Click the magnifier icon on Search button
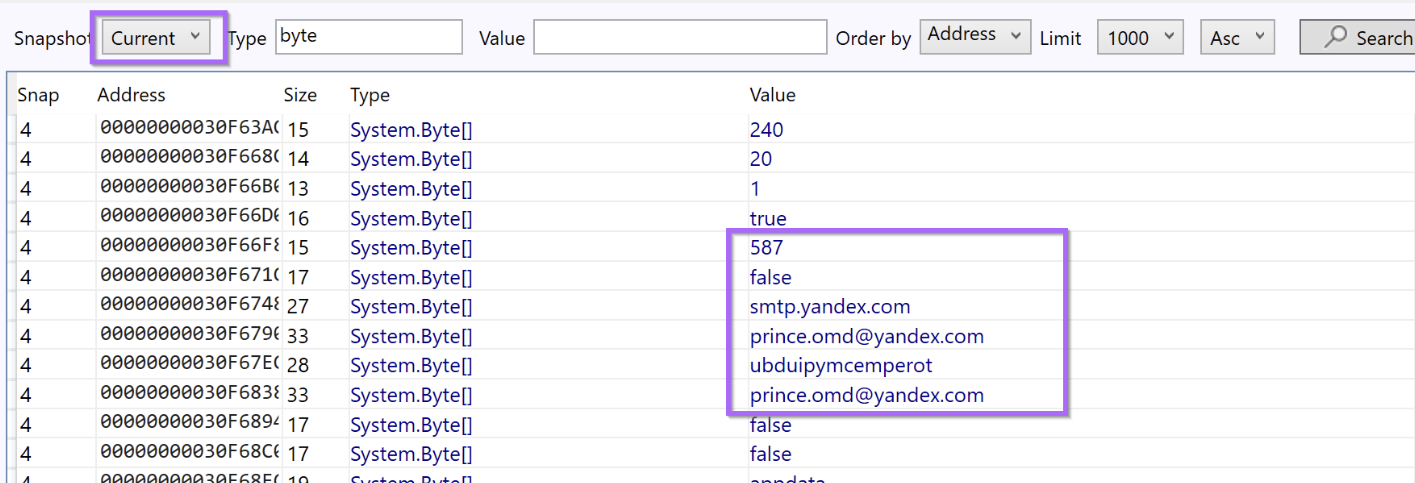1415x483 pixels. click(x=1335, y=37)
